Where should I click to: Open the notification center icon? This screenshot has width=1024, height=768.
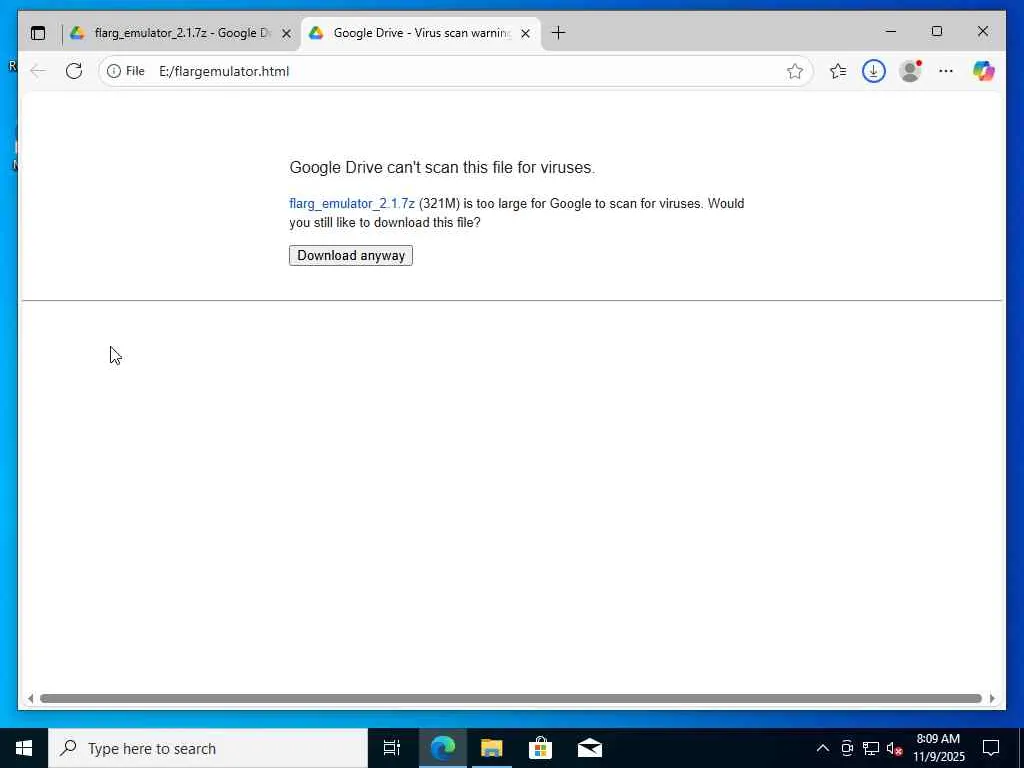tap(991, 748)
